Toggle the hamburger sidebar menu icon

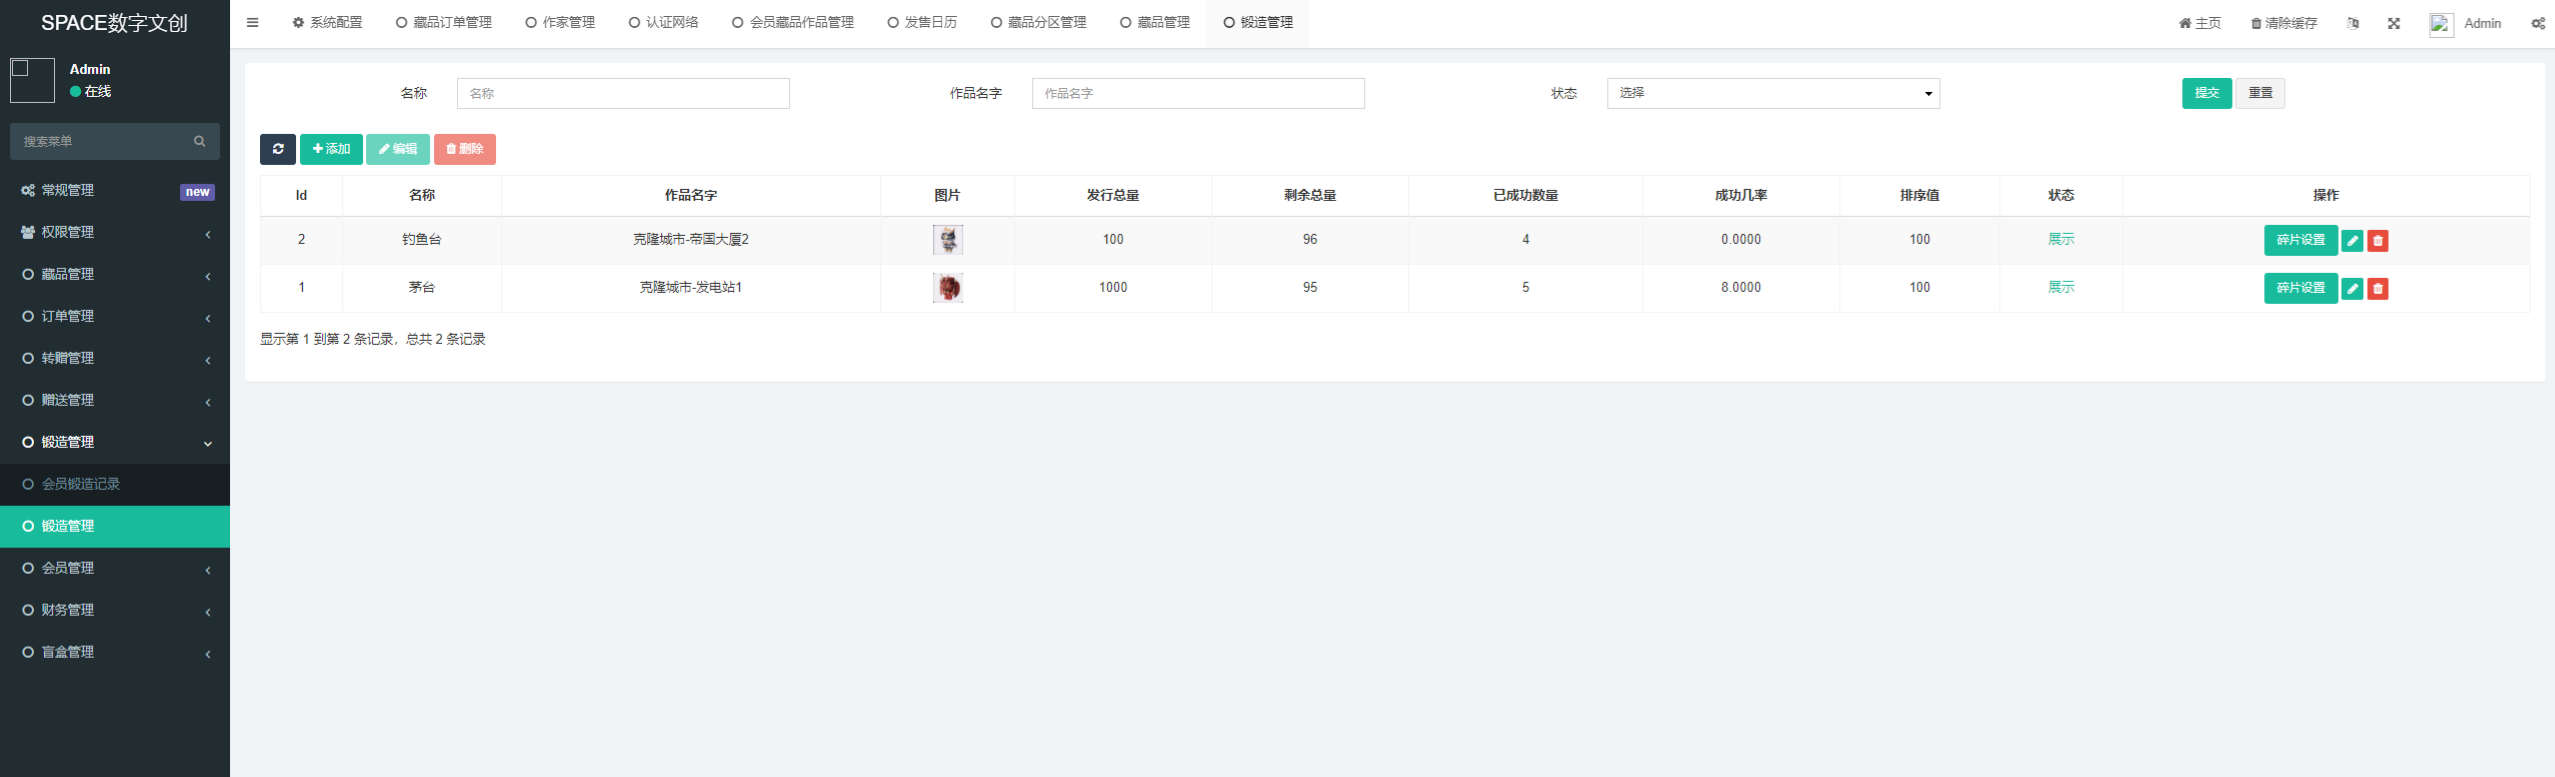(x=253, y=23)
